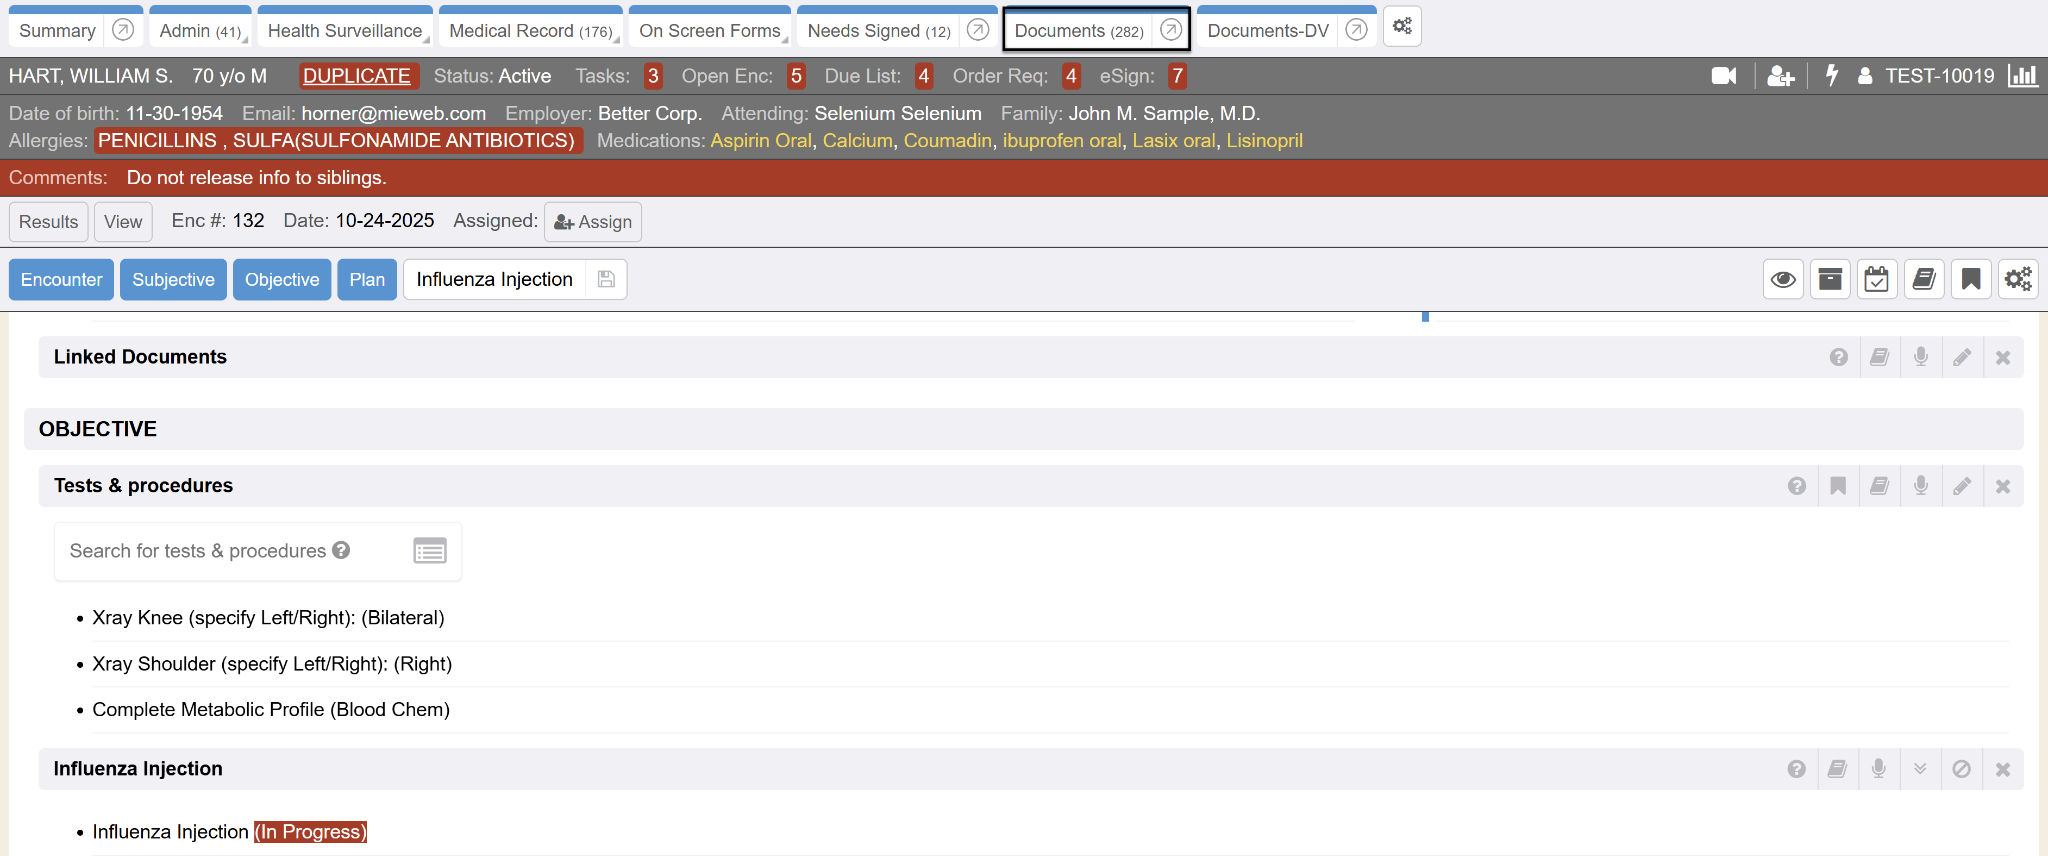Screen dimensions: 2048x856
Task: Open the bar chart icon beside TEST-10019
Action: (2022, 76)
